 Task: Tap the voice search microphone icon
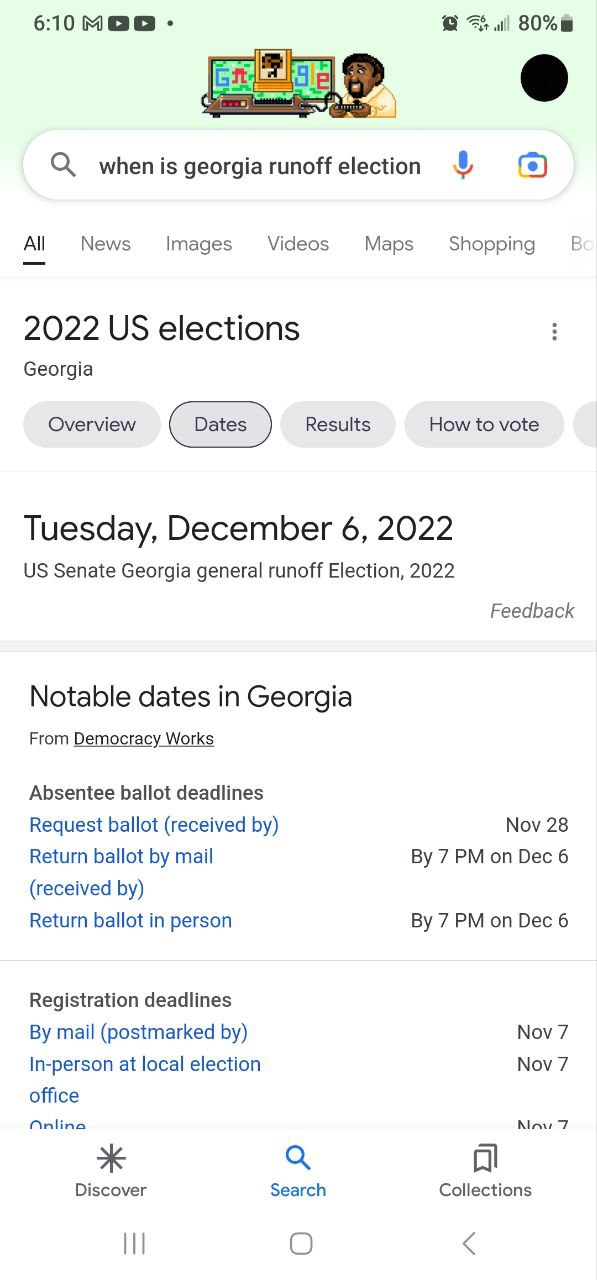(x=462, y=165)
